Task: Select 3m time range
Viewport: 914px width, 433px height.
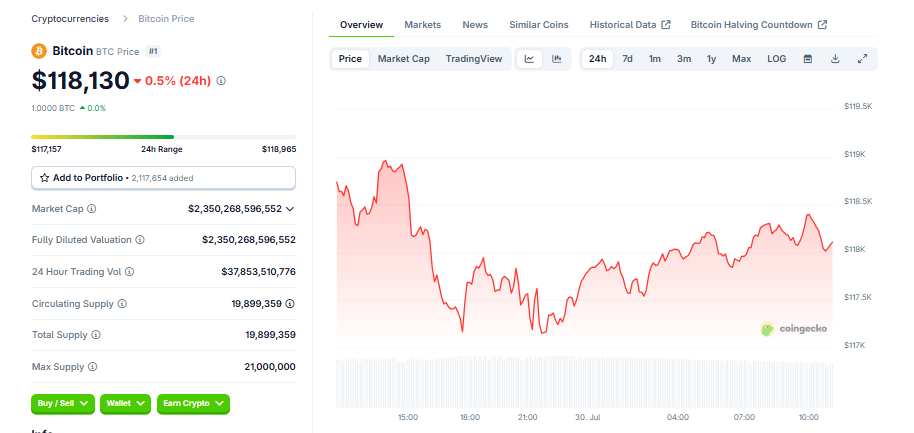Action: pos(684,59)
